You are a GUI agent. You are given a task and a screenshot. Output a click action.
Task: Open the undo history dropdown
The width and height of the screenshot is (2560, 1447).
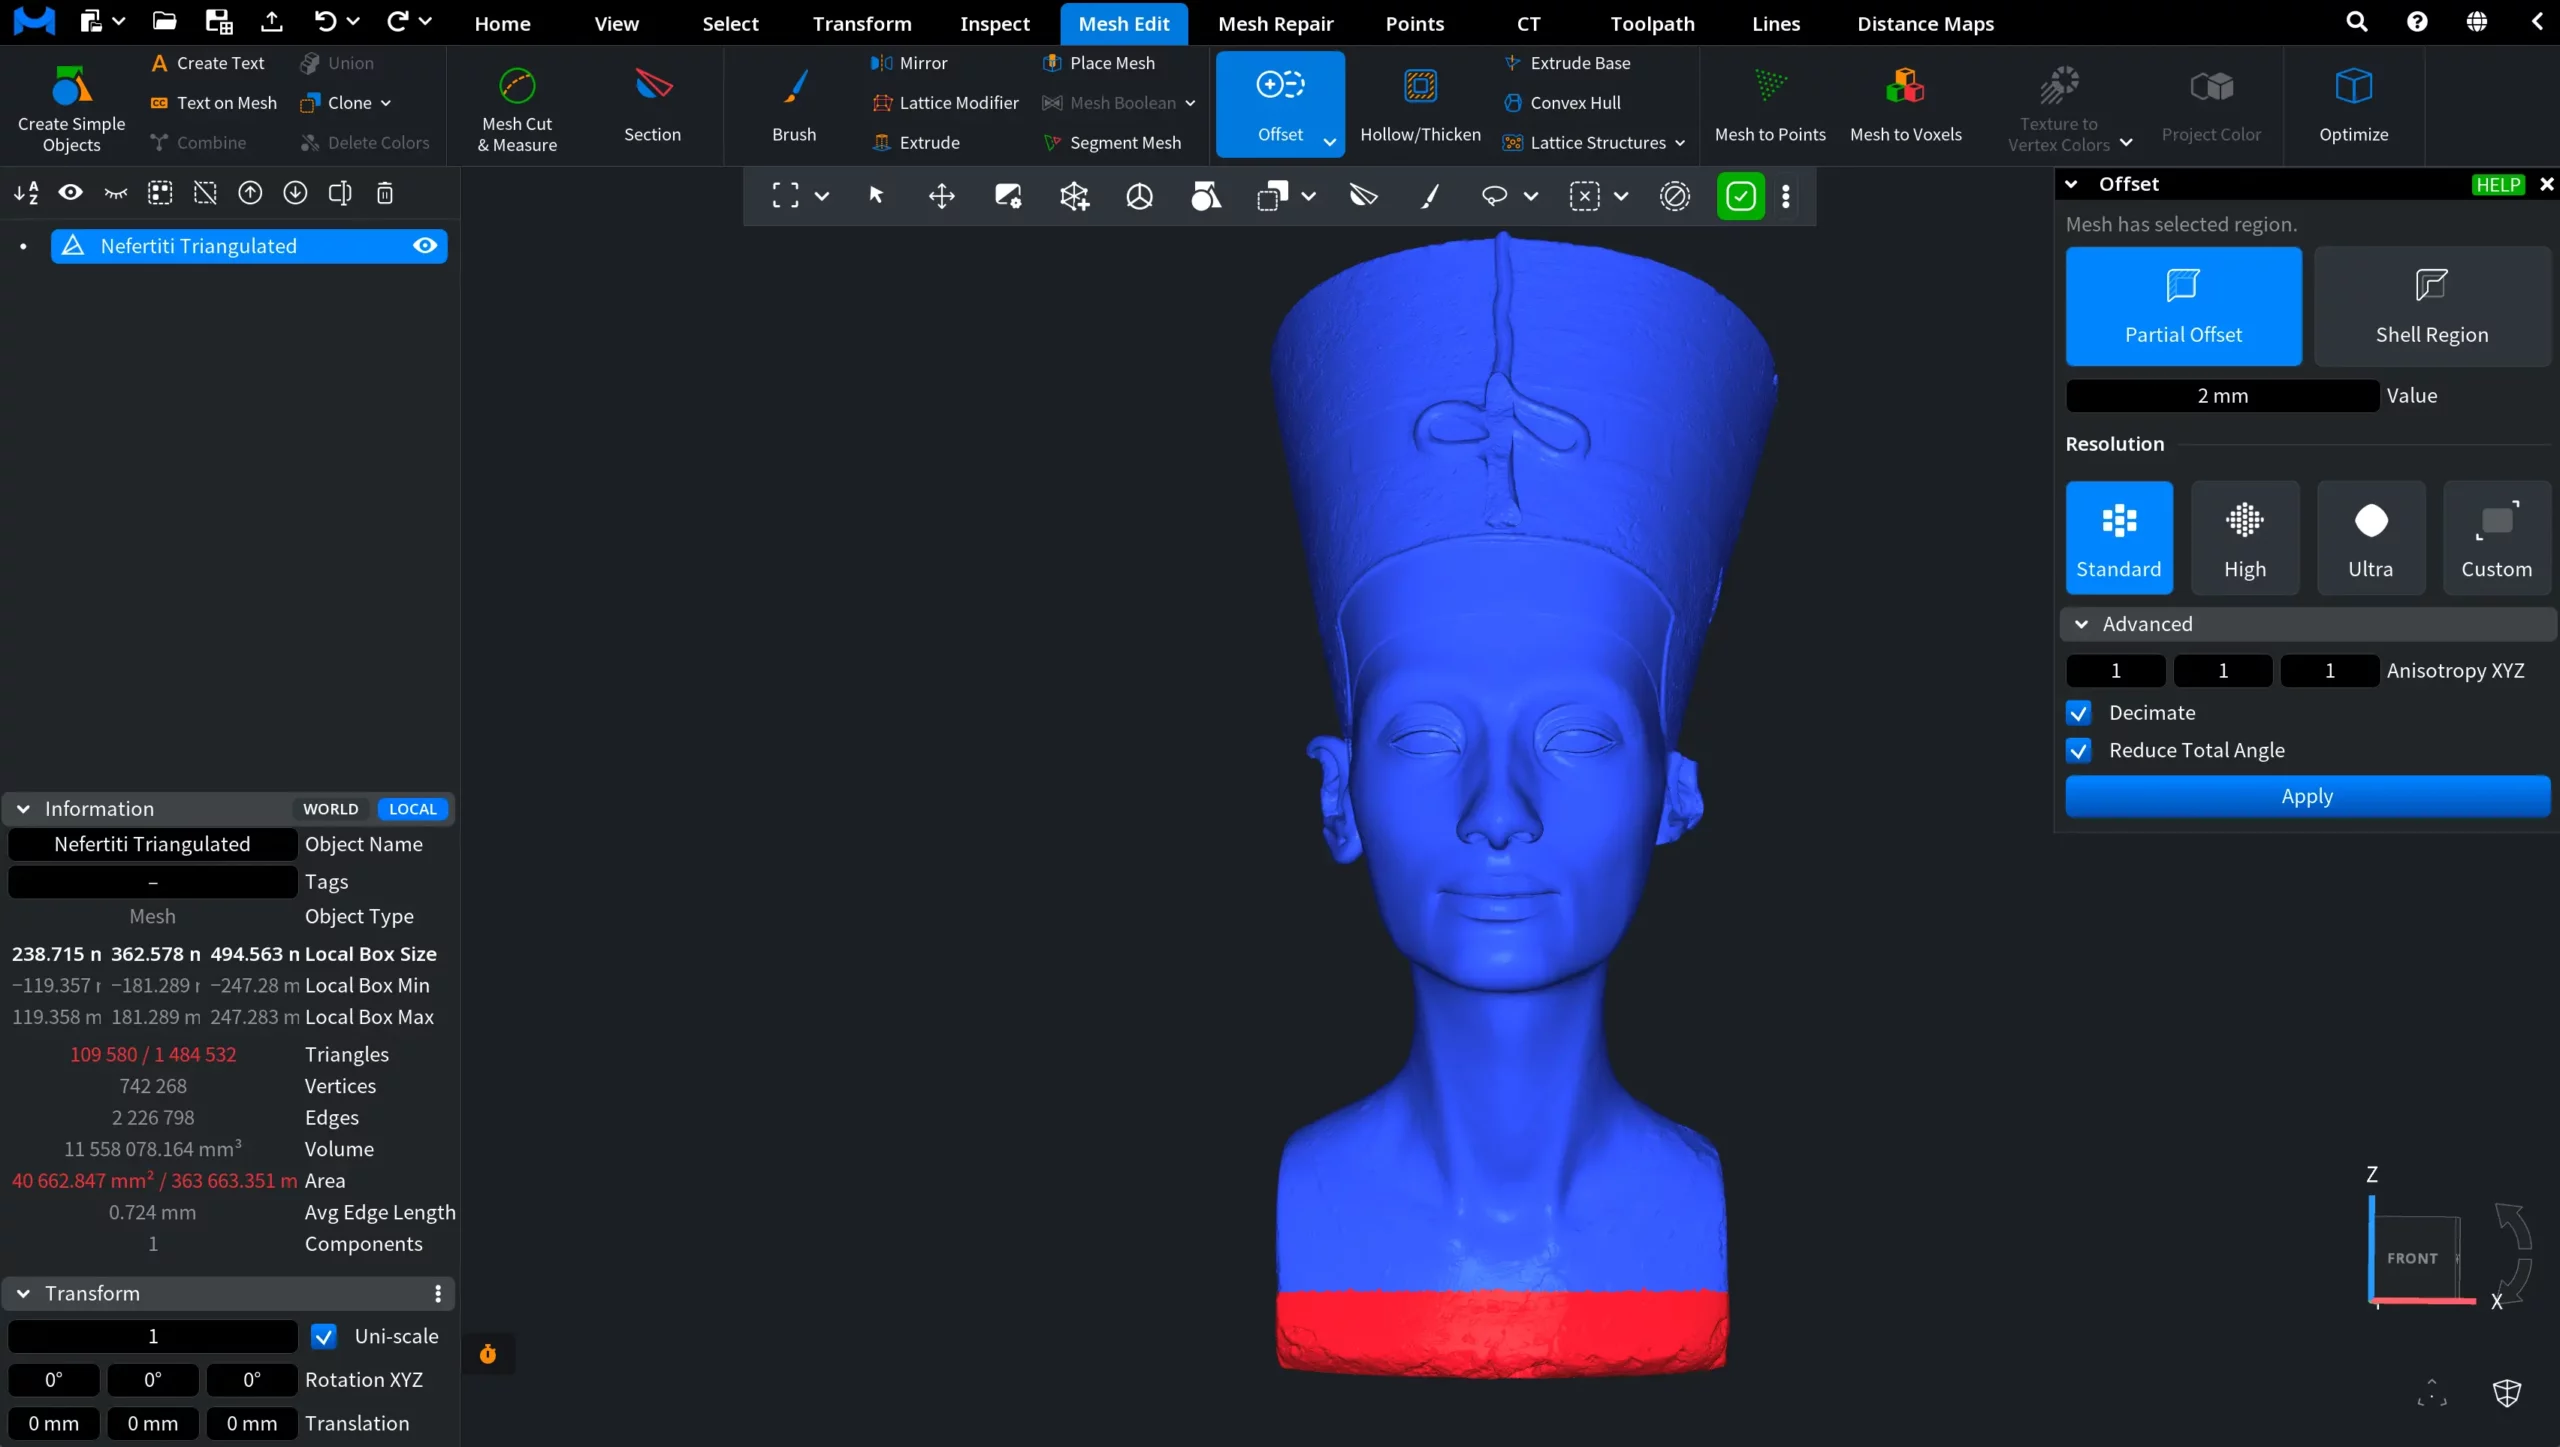[x=352, y=21]
